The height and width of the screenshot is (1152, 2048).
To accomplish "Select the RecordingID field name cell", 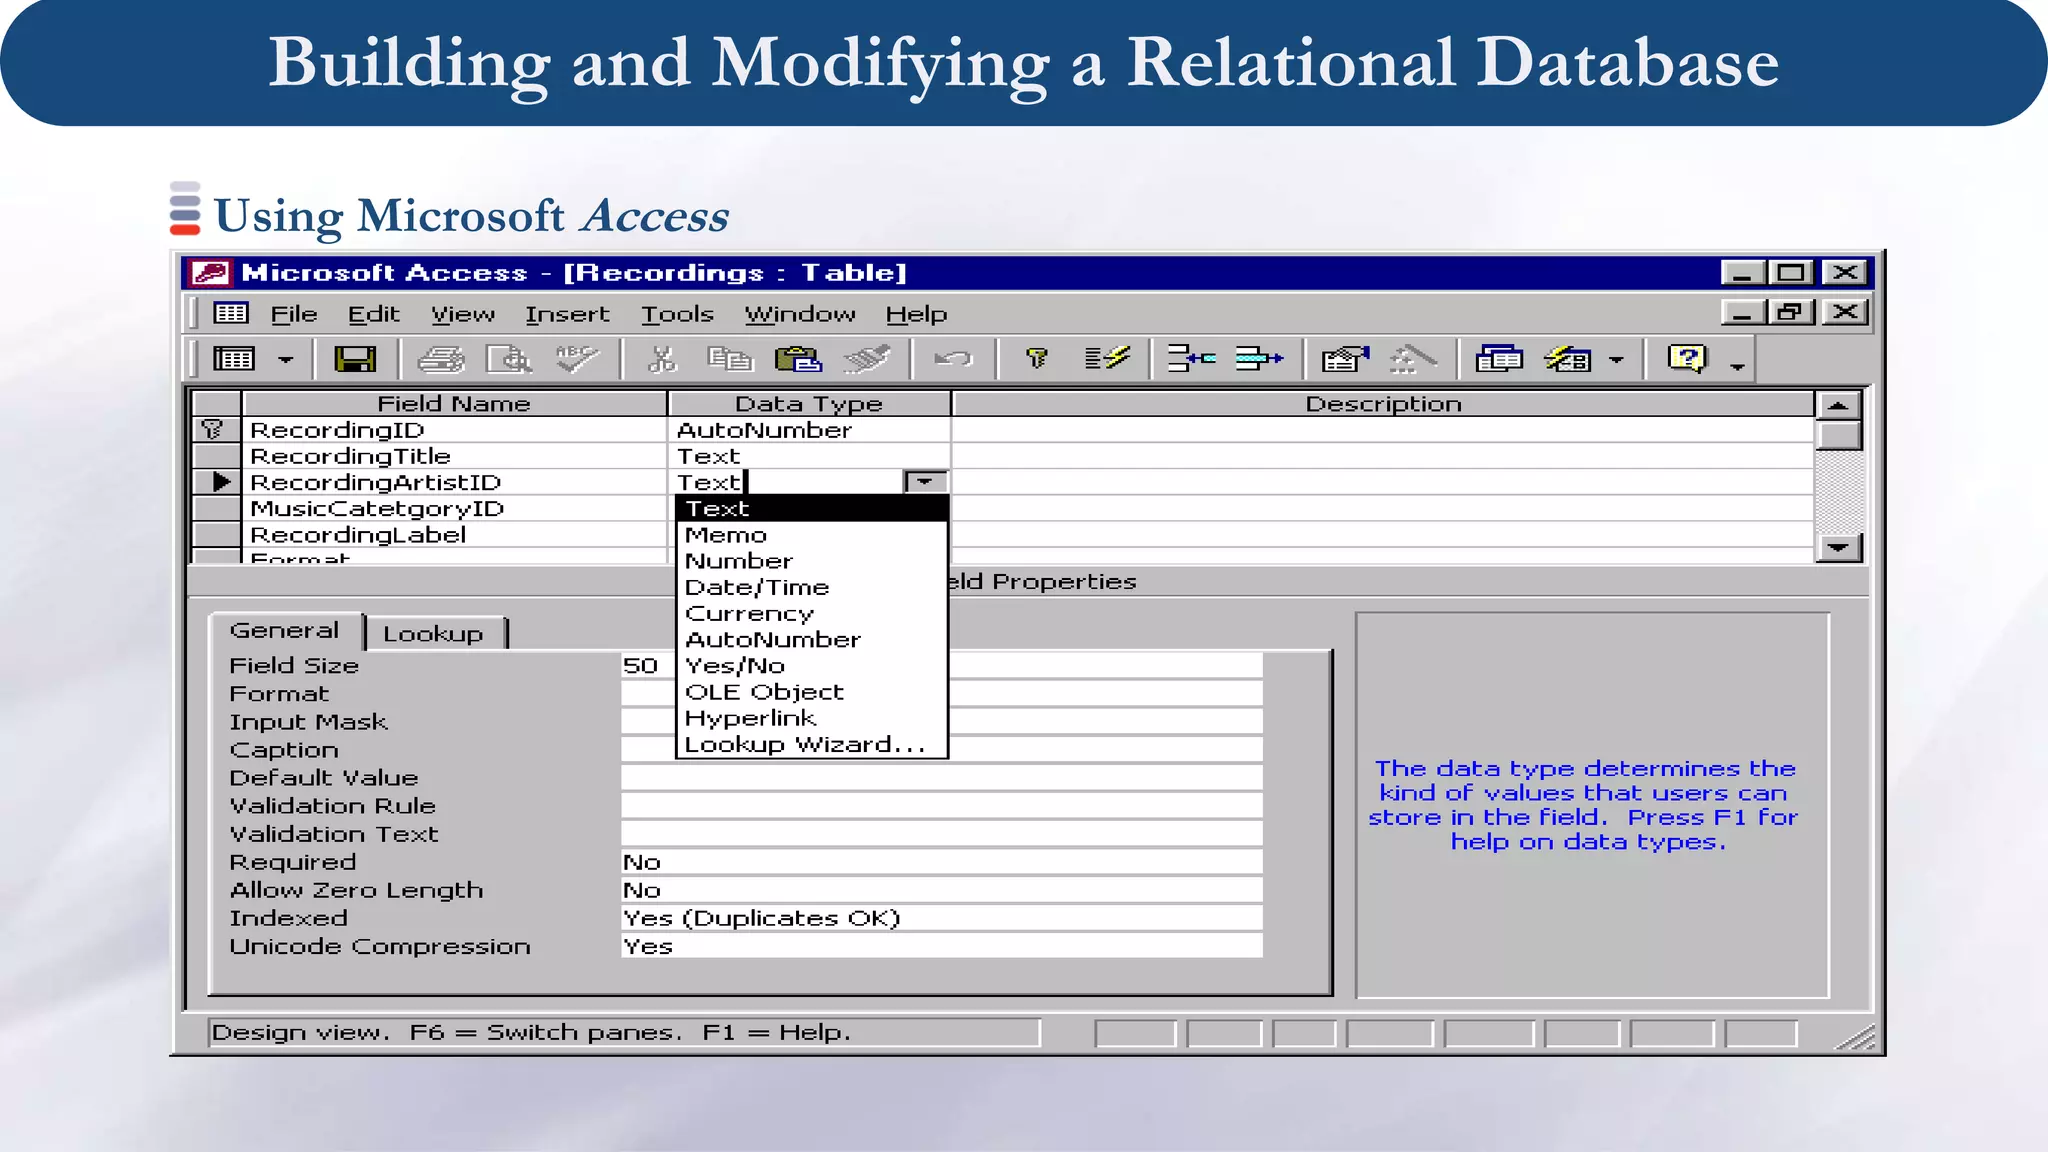I will [x=455, y=430].
